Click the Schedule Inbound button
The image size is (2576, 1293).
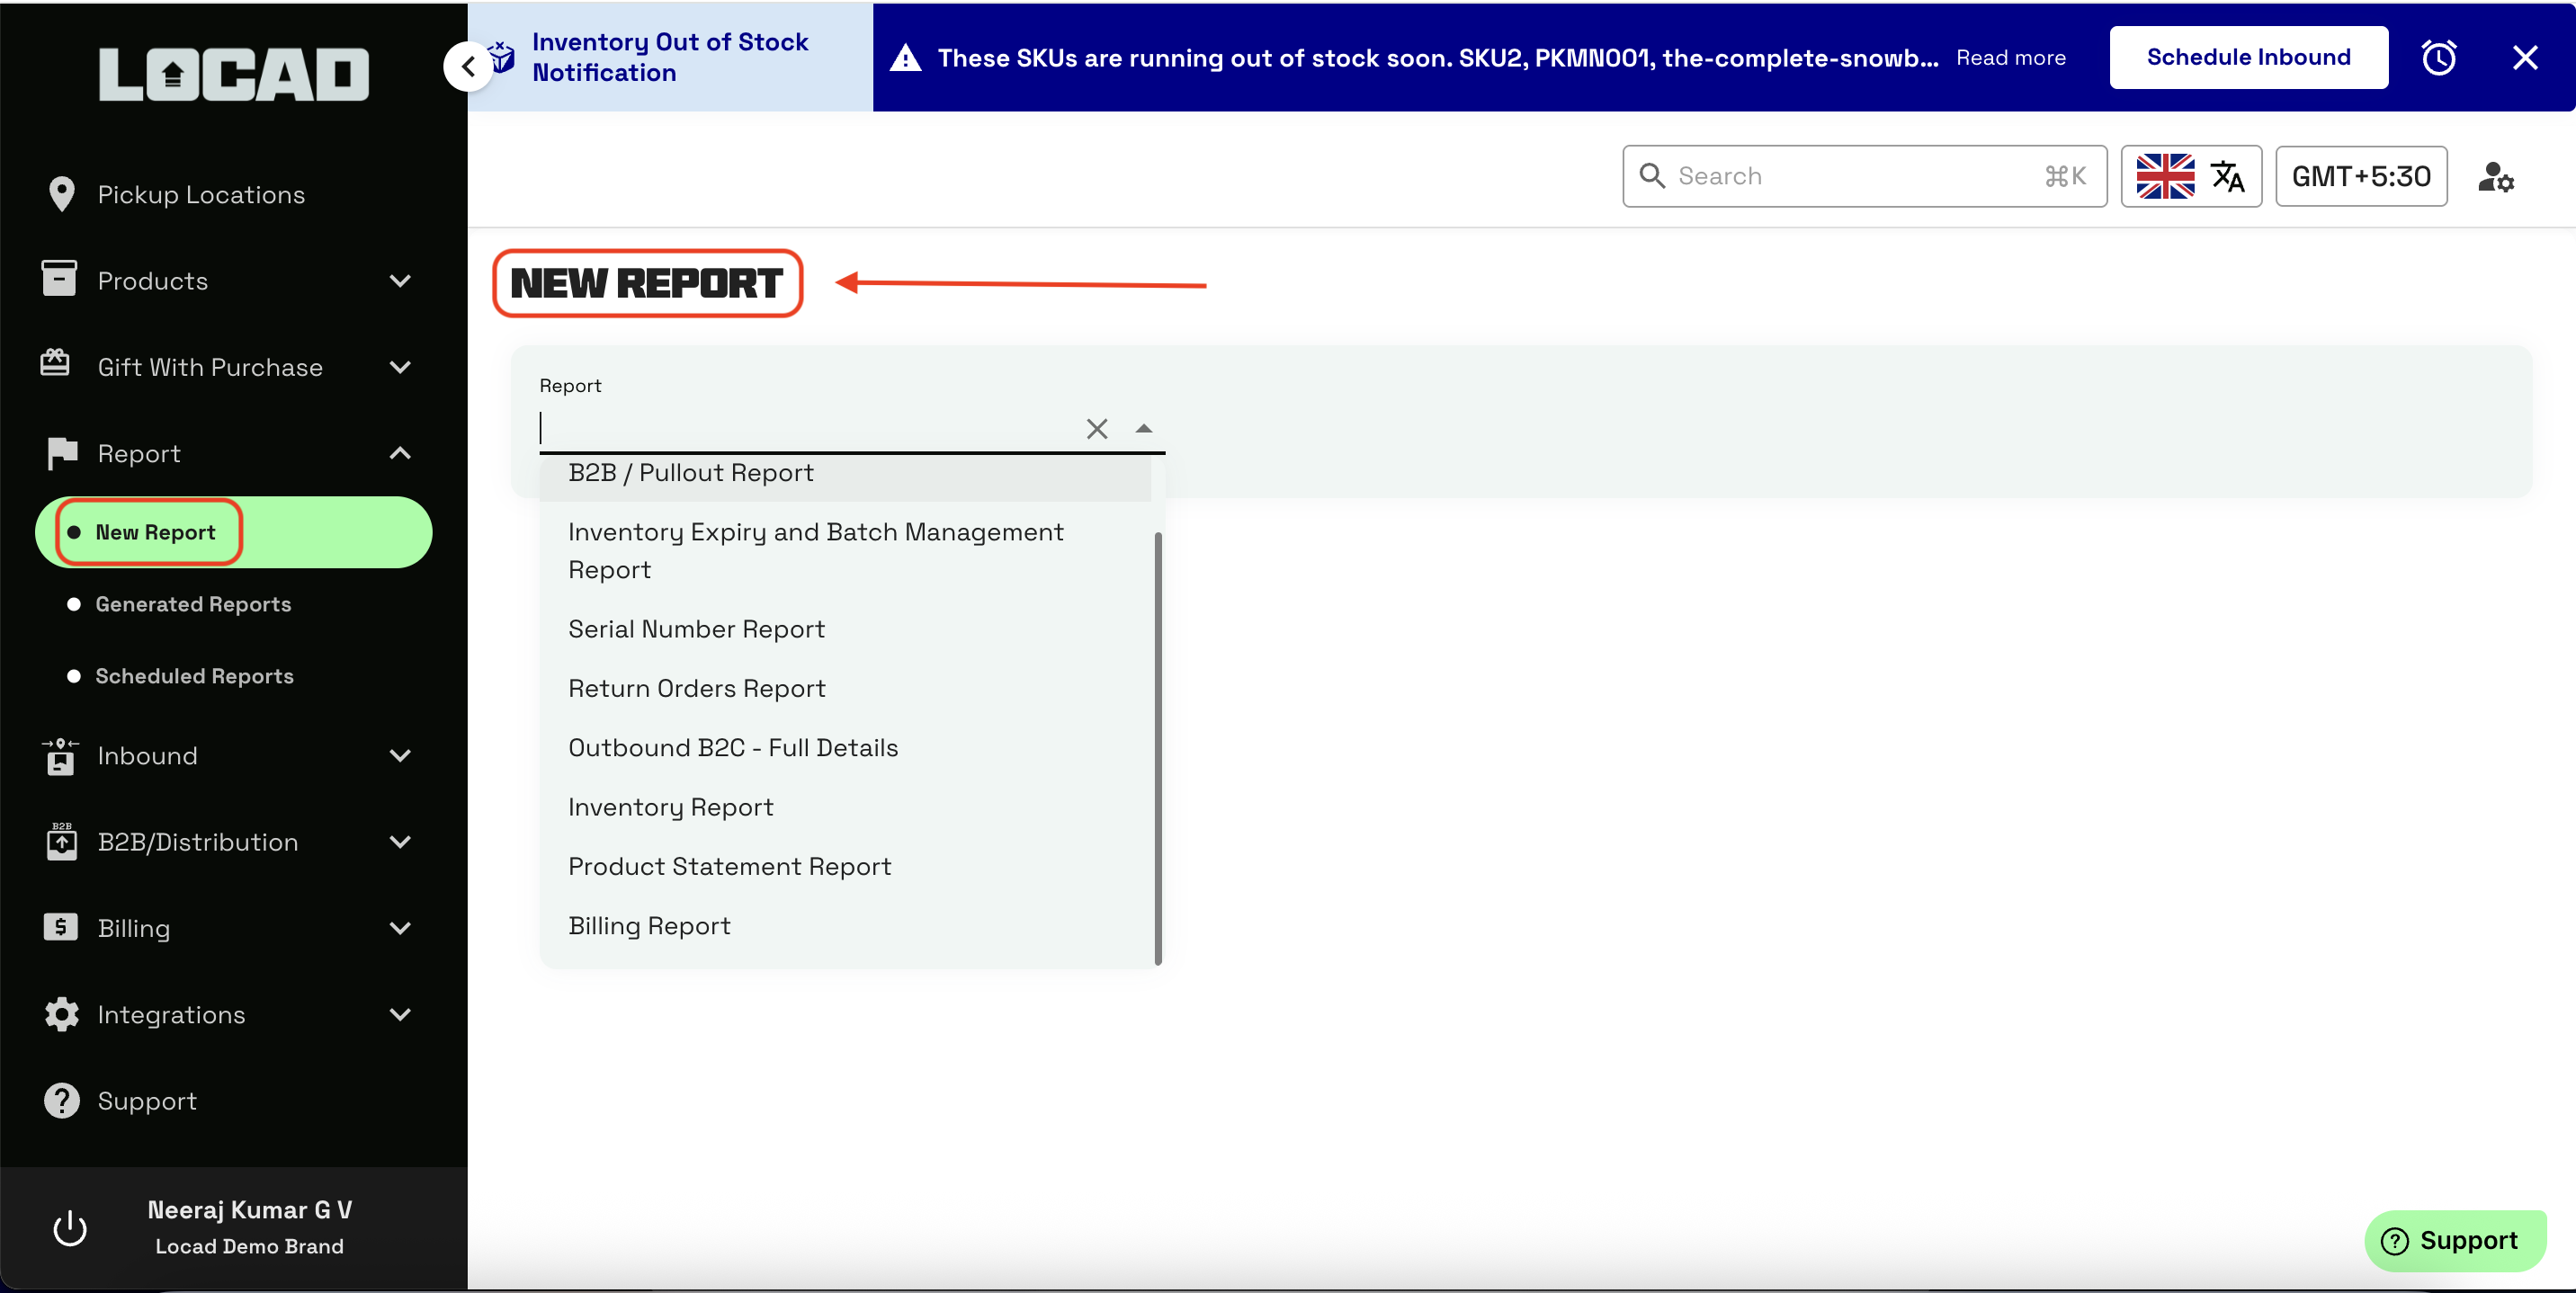2248,58
